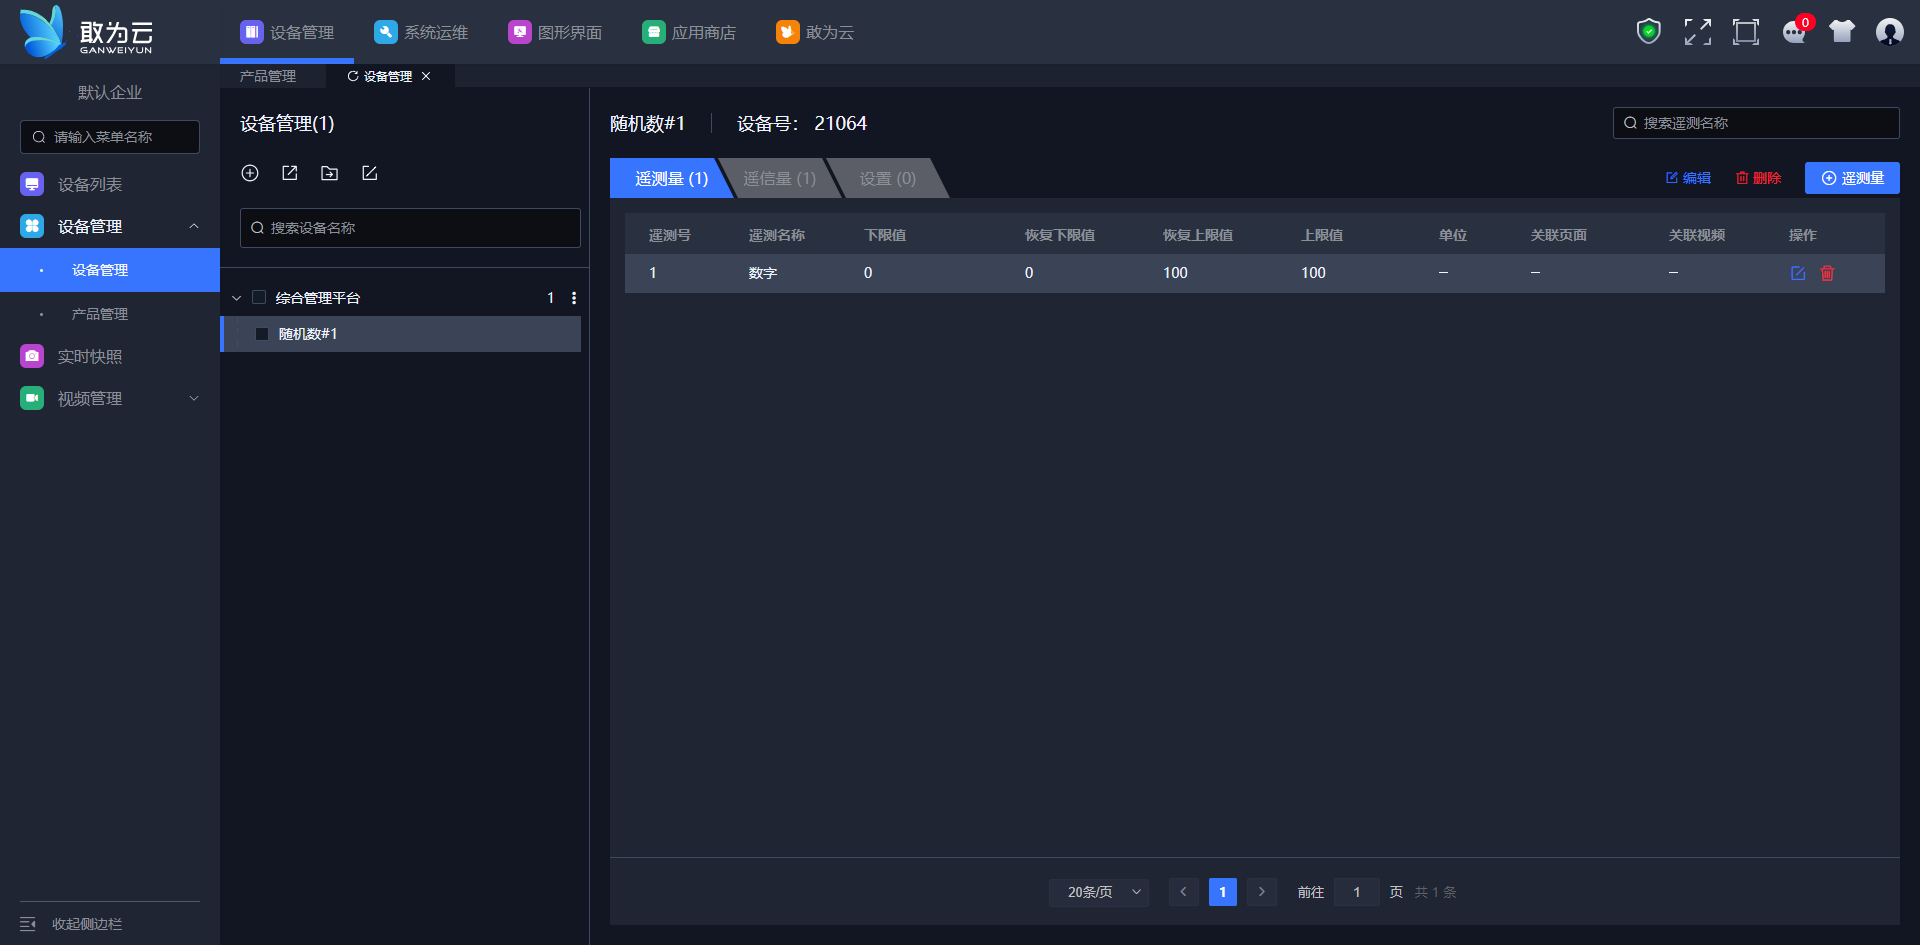
Task: Open the 20条/页 page size dropdown
Action: [x=1098, y=892]
